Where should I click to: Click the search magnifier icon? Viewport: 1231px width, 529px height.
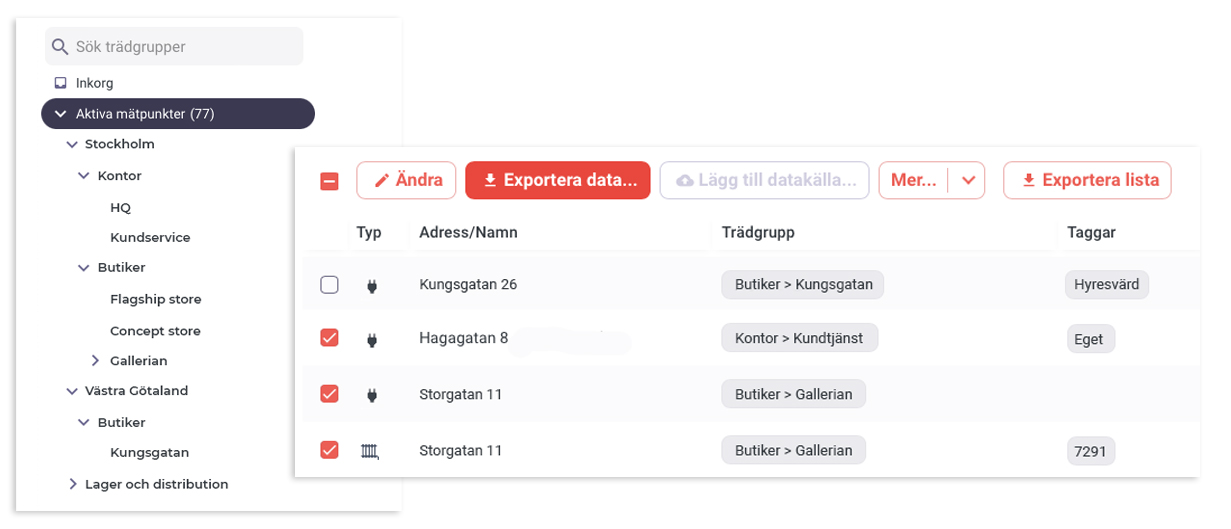coord(60,47)
